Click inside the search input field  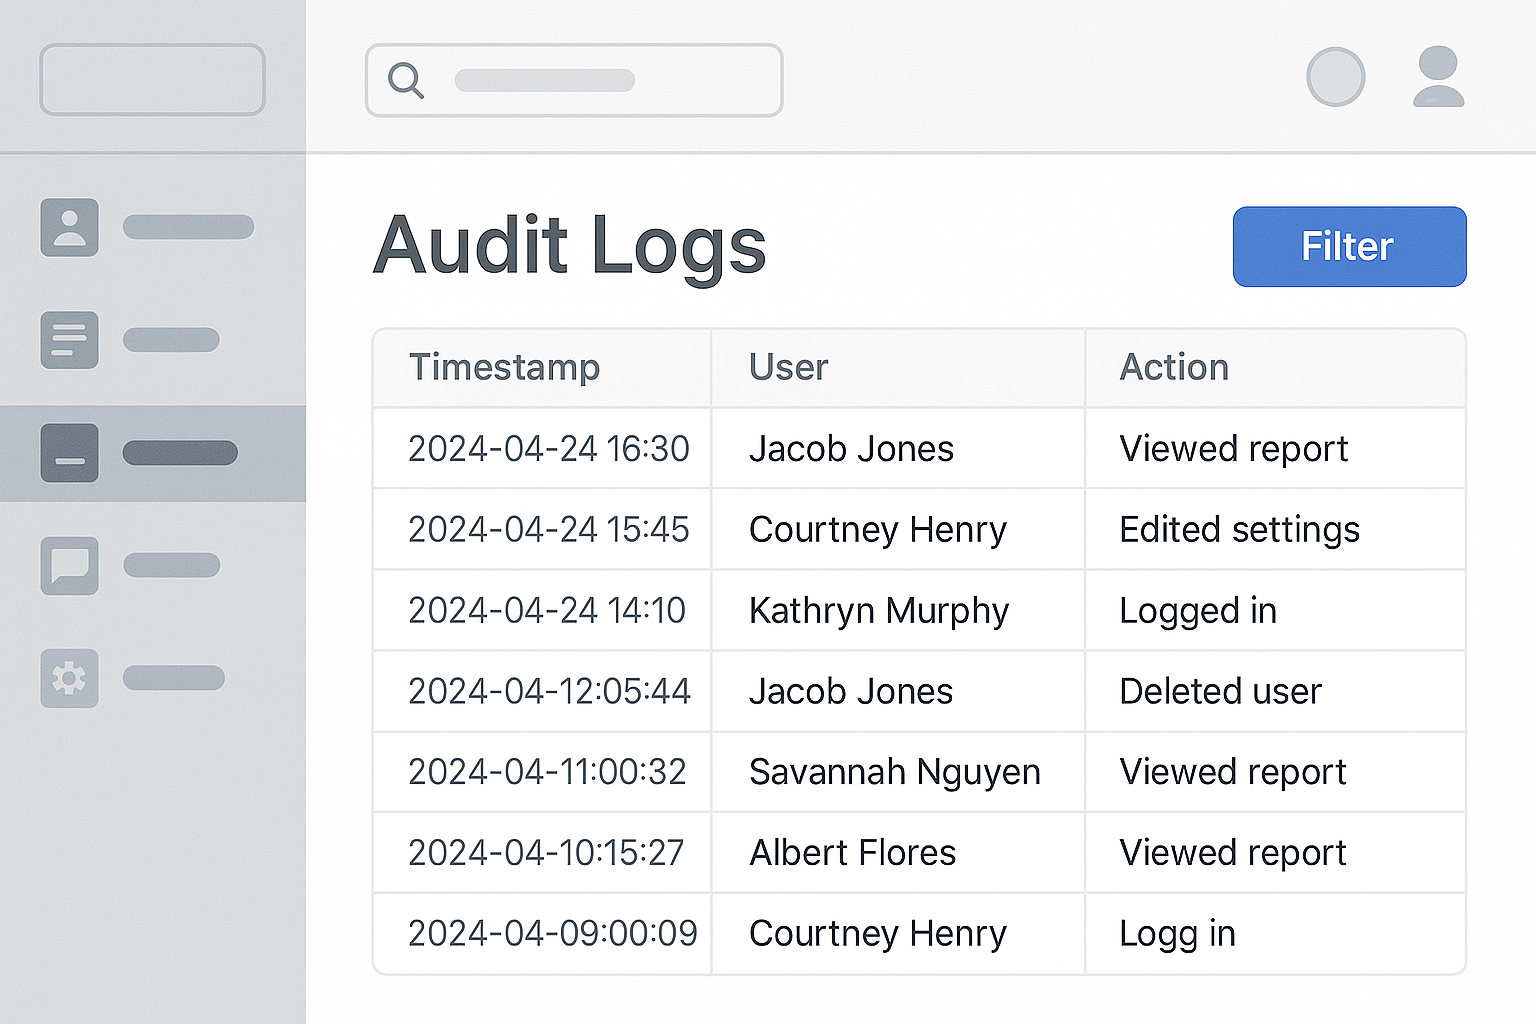pos(600,80)
